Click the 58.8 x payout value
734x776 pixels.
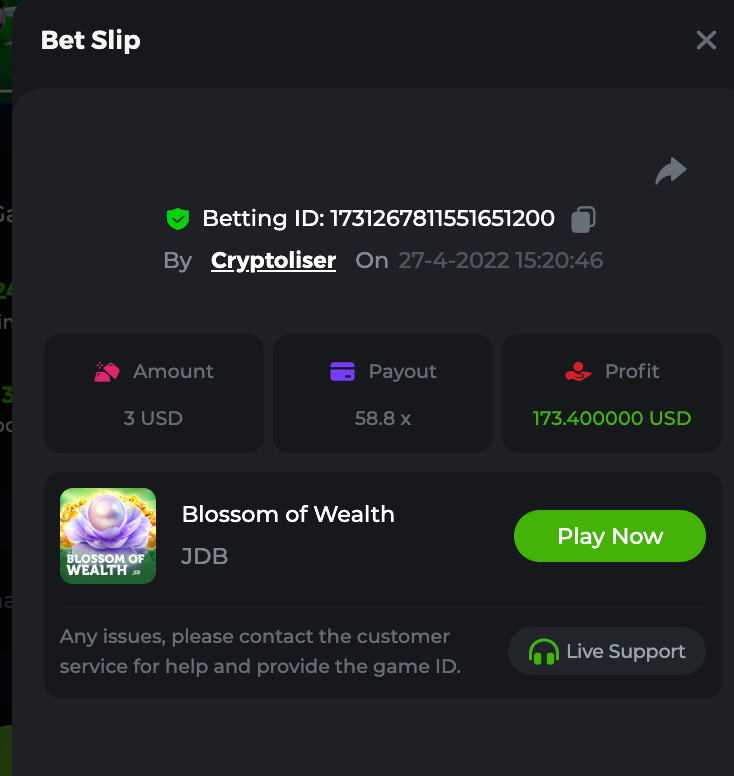(383, 418)
